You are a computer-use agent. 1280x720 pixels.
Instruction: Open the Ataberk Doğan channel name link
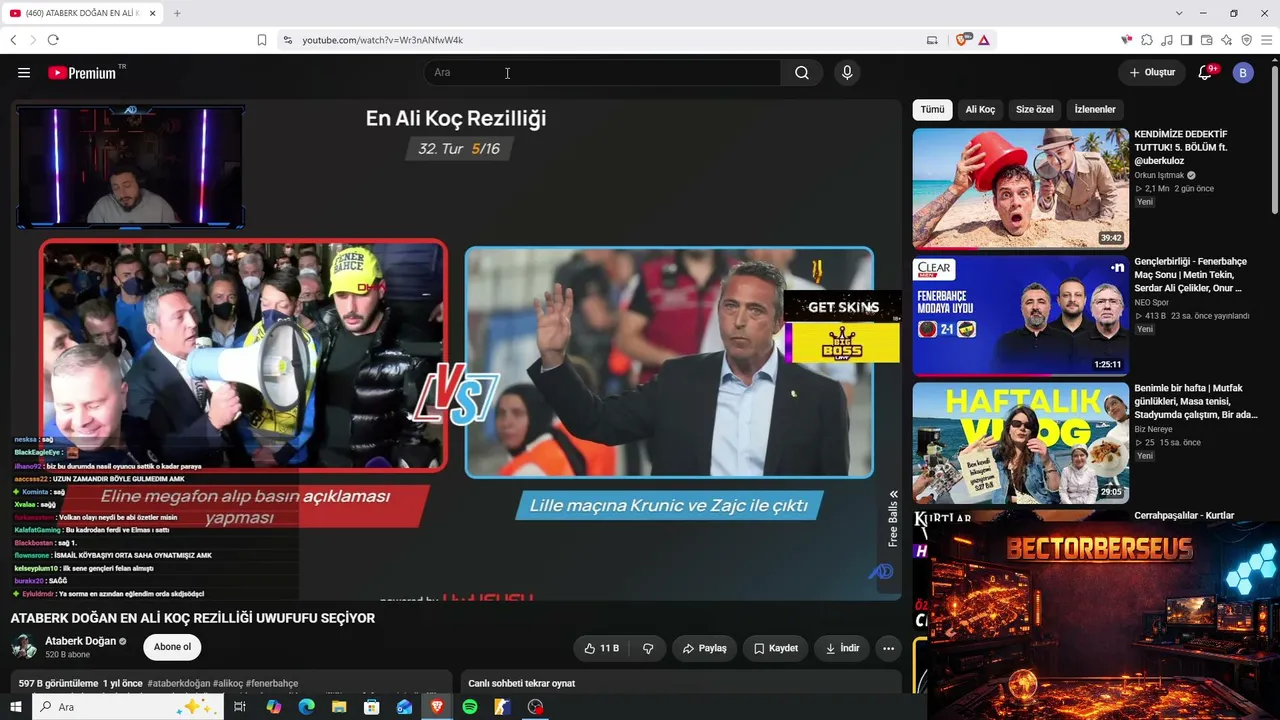[x=80, y=640]
